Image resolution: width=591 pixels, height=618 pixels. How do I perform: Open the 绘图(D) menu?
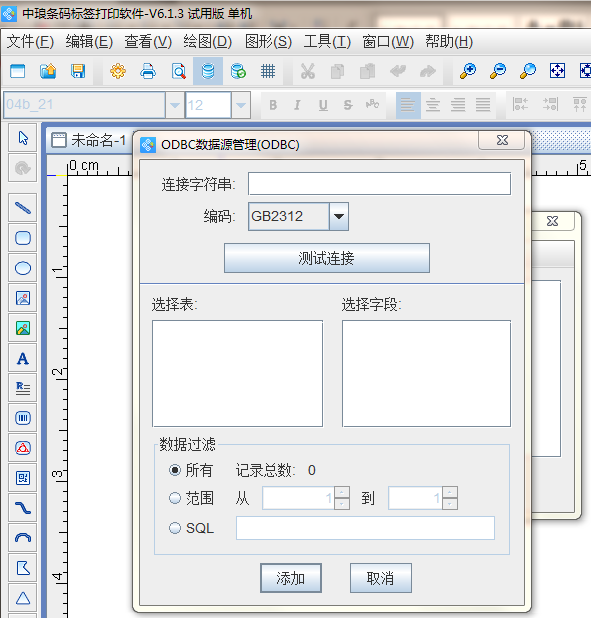208,41
